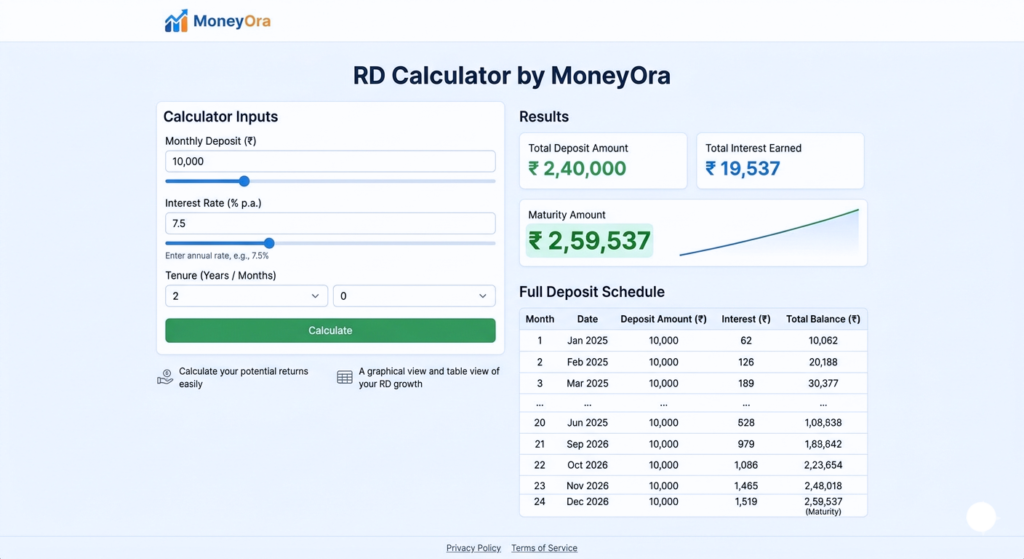The width and height of the screenshot is (1024, 559).
Task: Open the tenure months dropdown
Action: pos(414,296)
